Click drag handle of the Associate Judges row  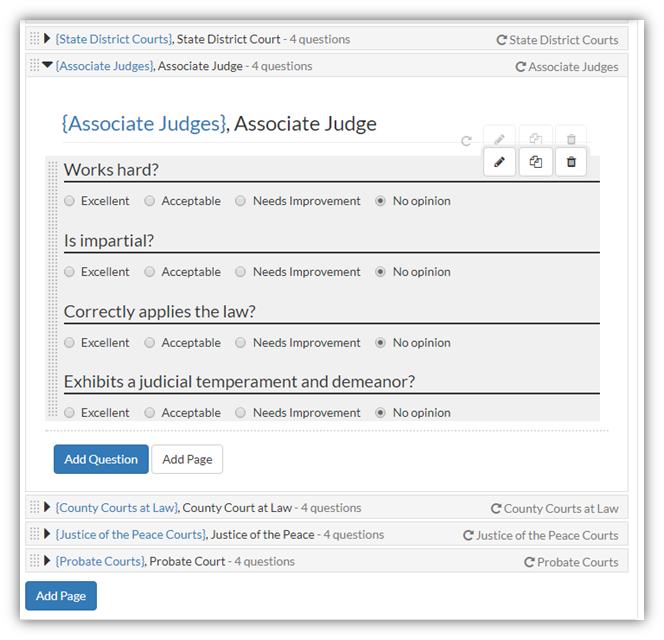point(35,65)
